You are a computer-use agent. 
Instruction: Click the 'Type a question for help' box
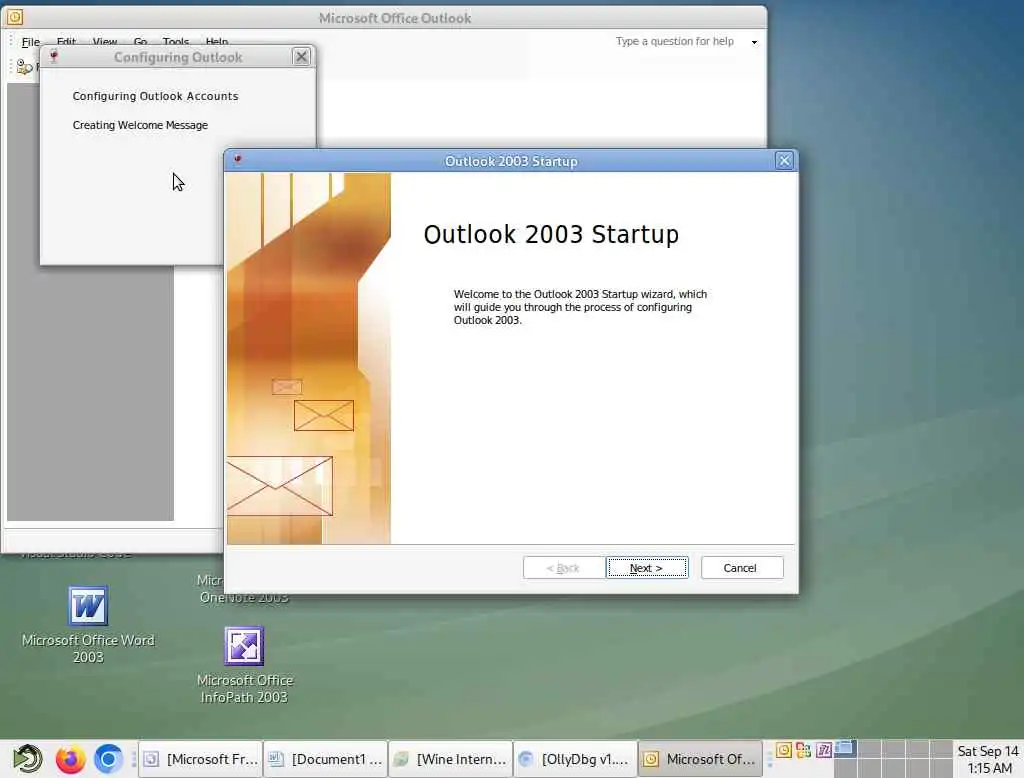point(675,41)
